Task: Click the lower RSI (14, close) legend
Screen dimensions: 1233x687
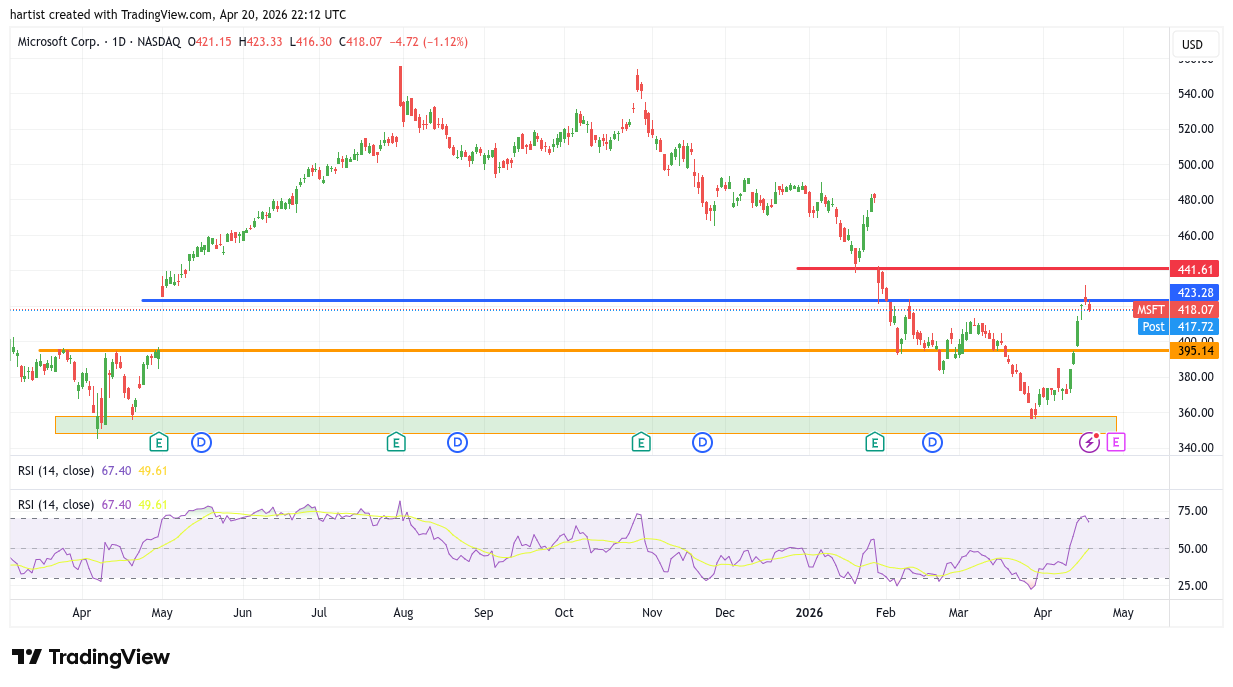Action: (56, 505)
